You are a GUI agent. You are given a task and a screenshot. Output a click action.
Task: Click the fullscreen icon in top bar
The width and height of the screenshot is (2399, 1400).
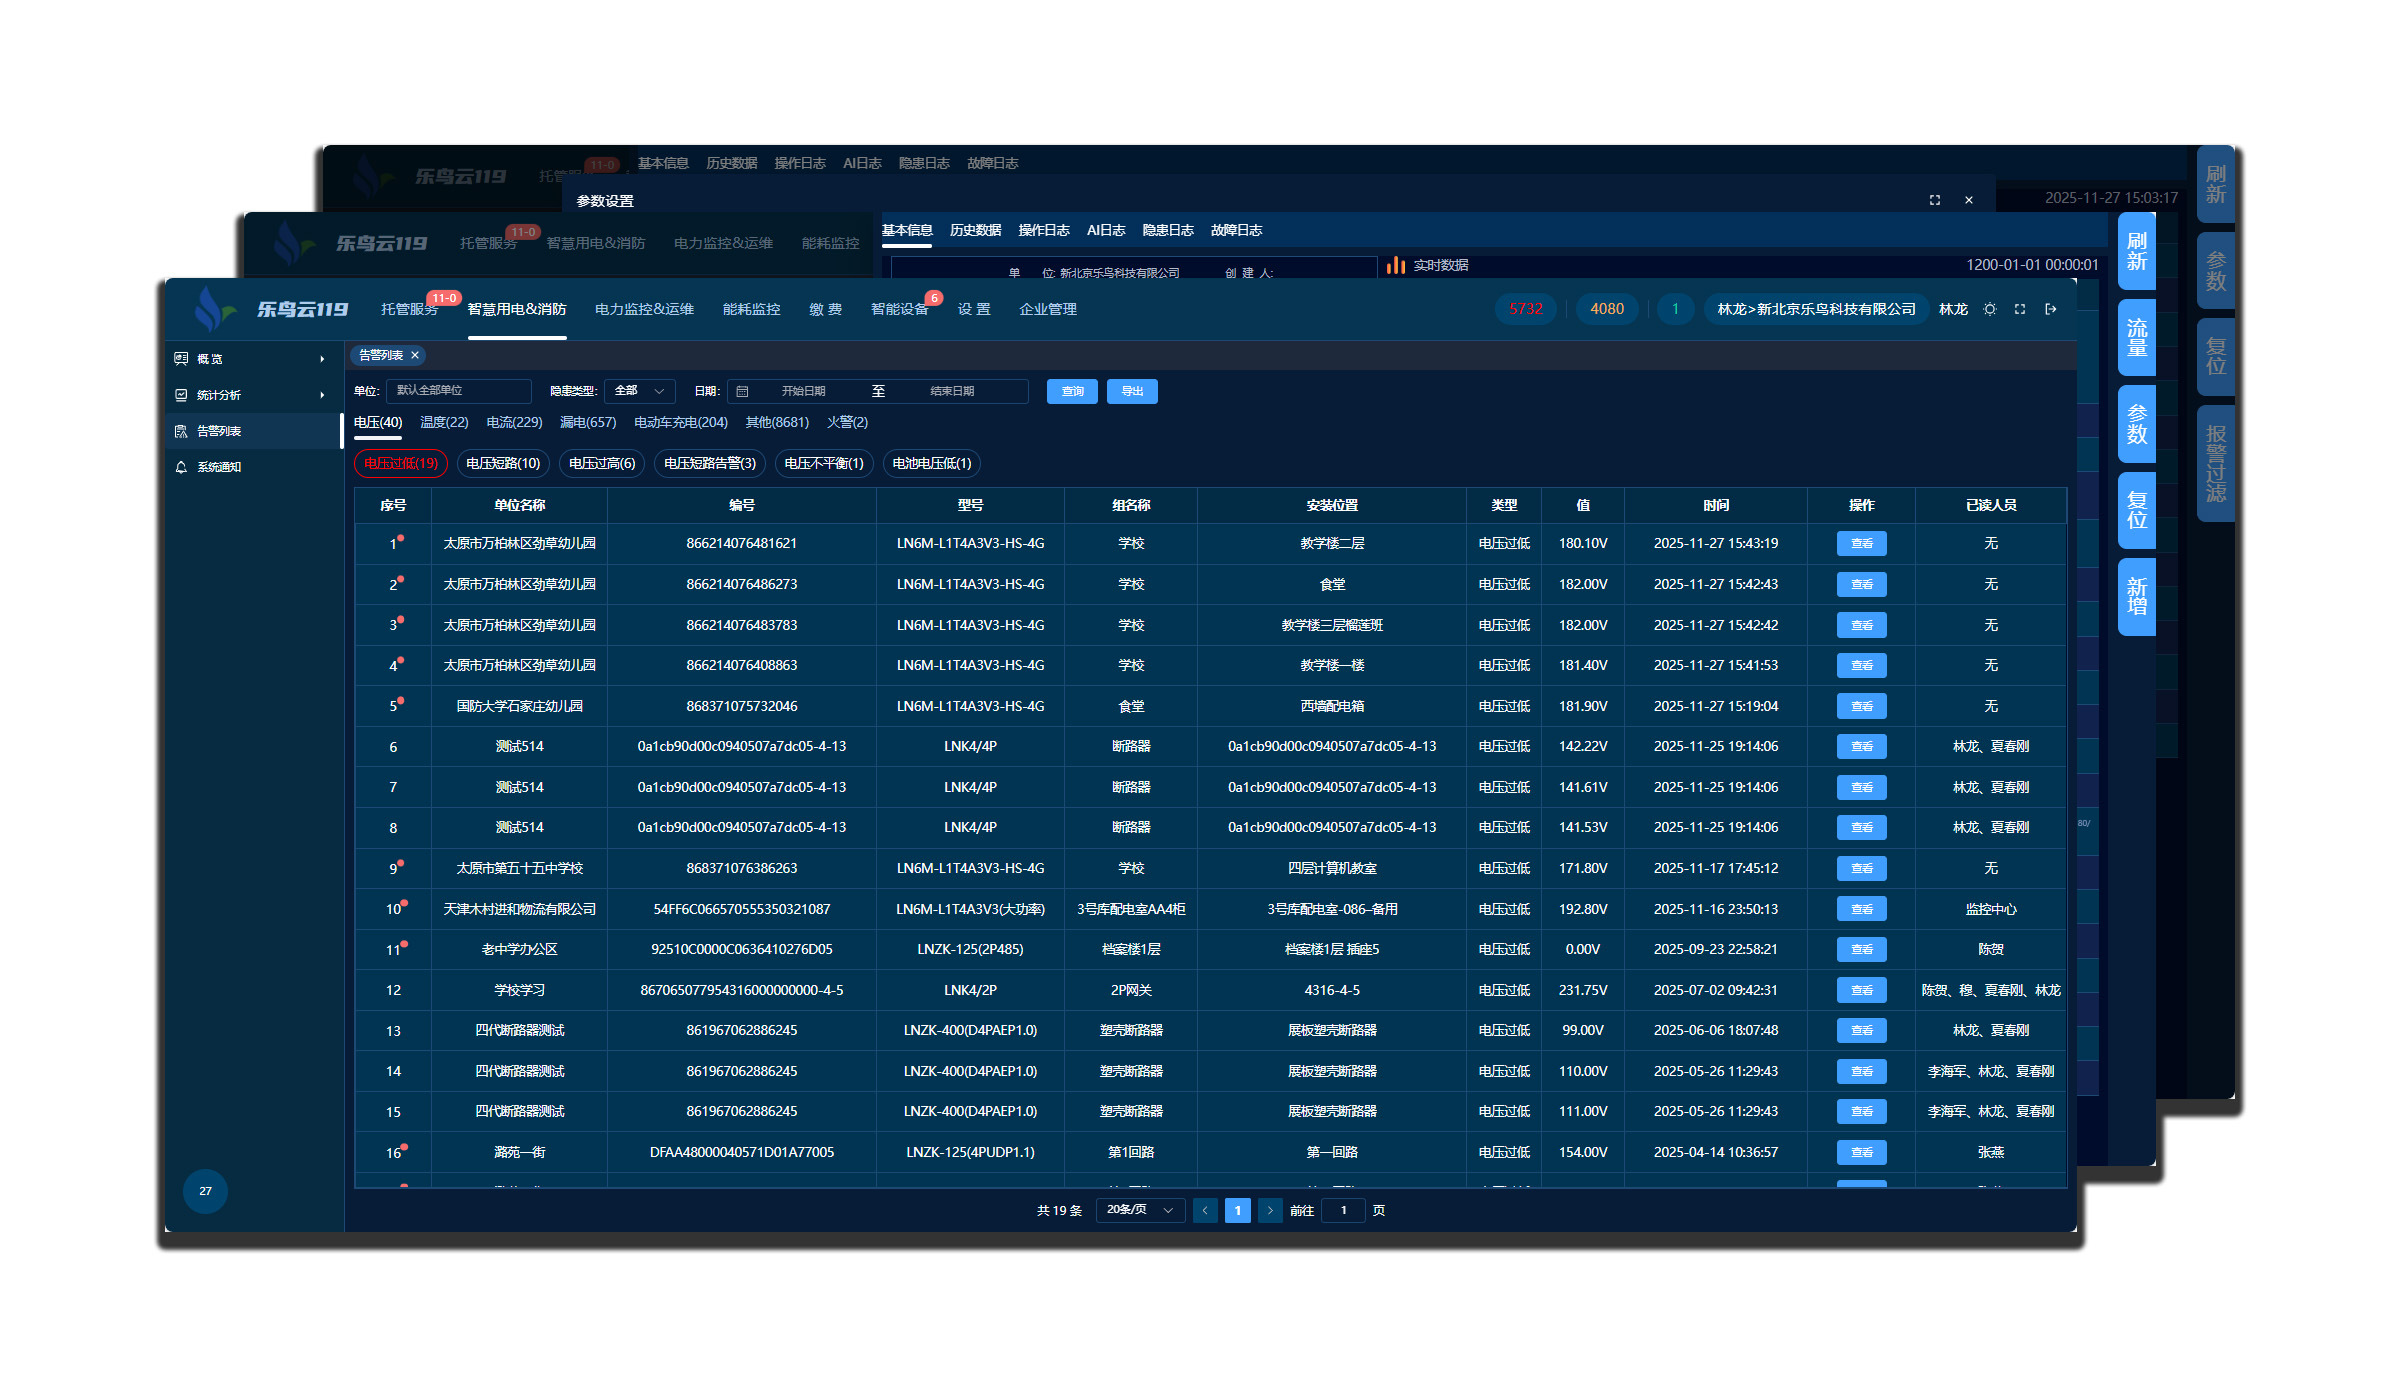(x=2020, y=309)
